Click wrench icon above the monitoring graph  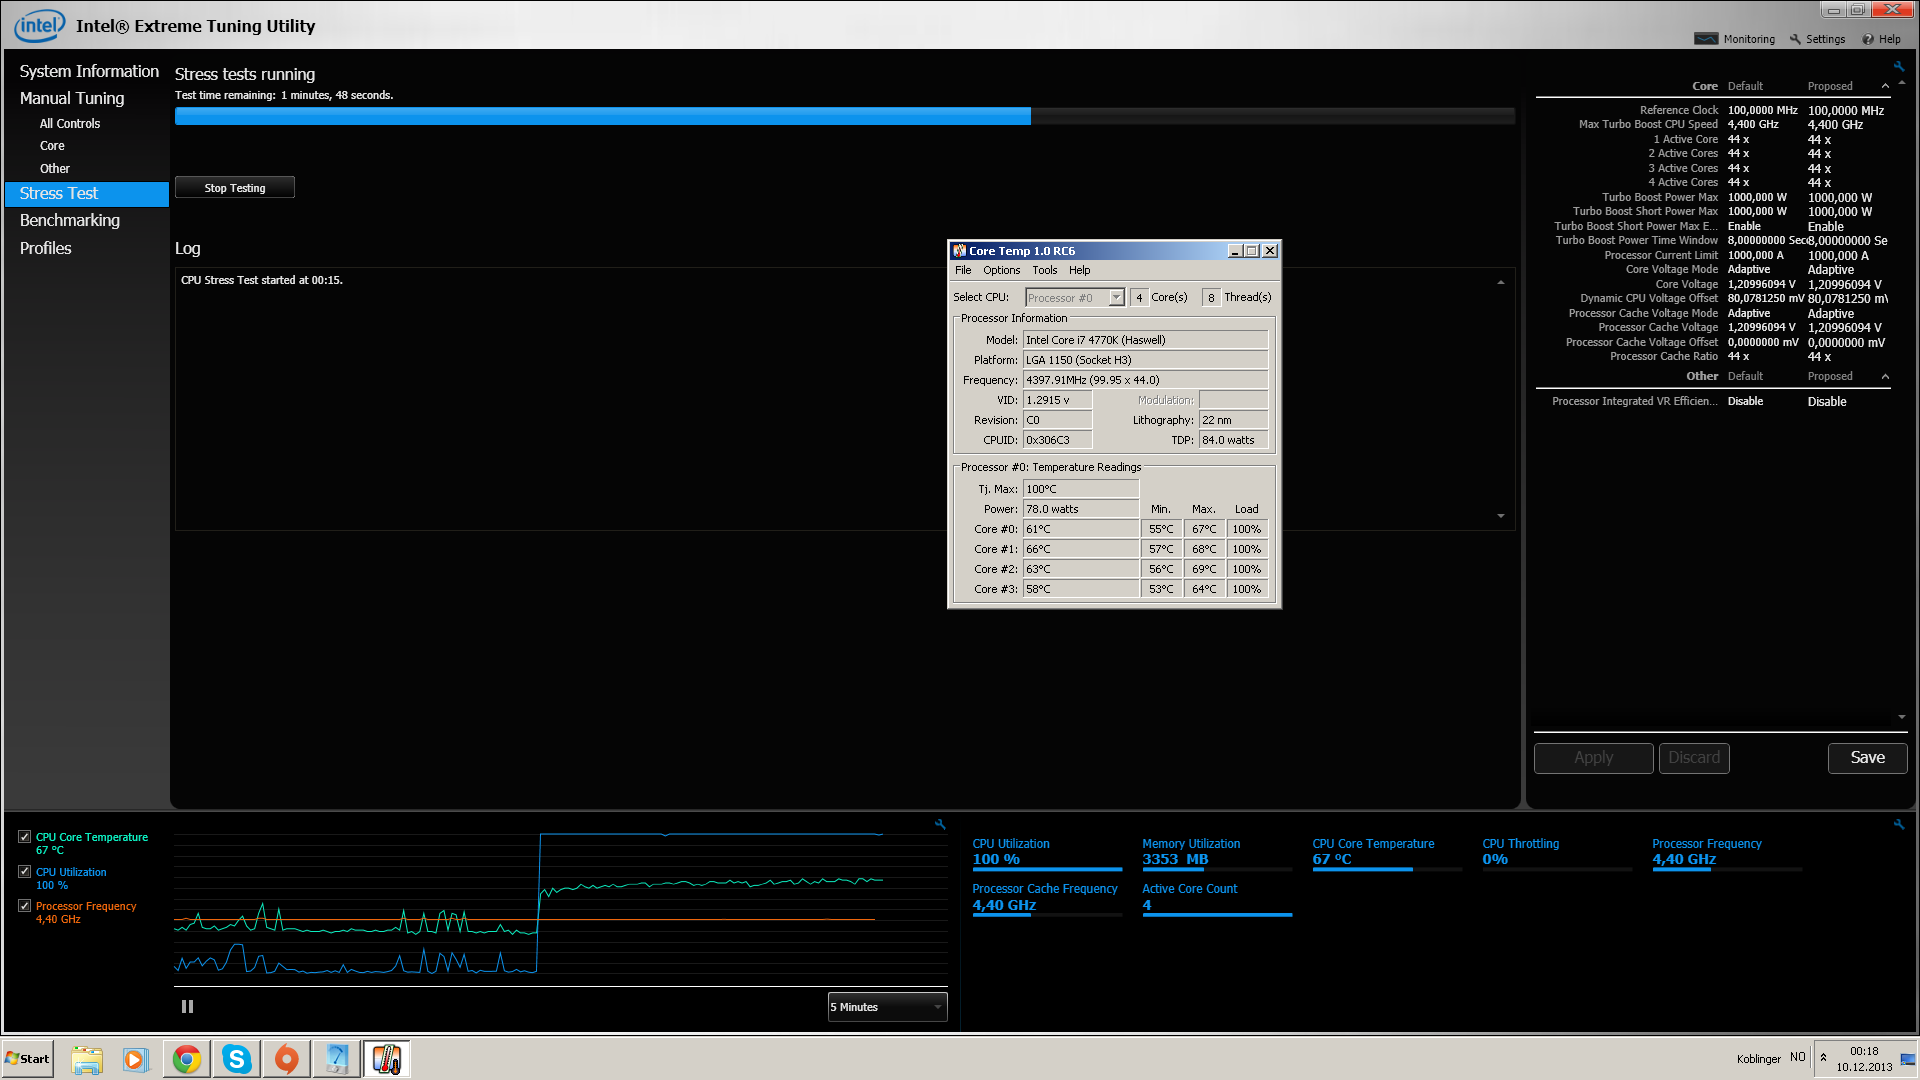click(940, 824)
